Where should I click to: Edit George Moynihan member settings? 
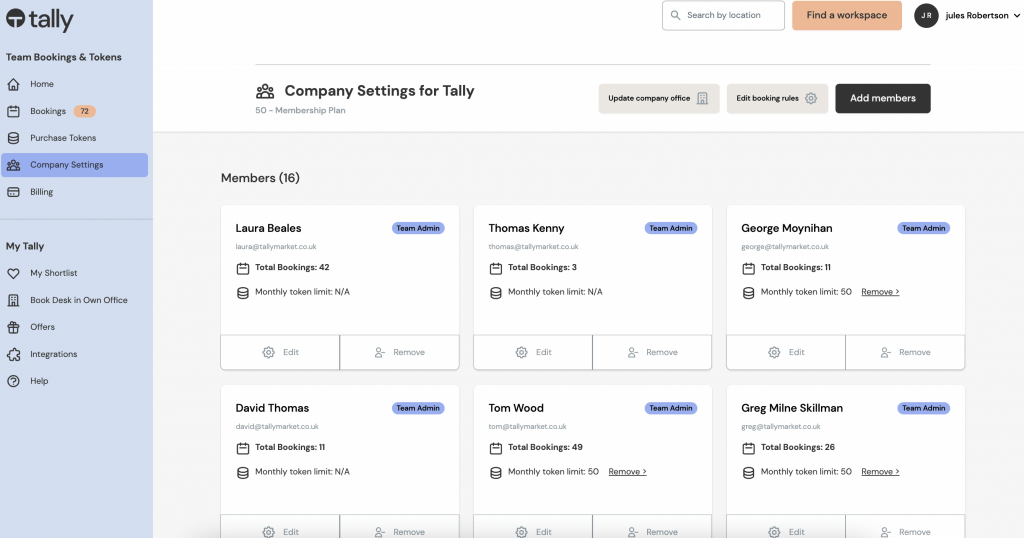786,353
